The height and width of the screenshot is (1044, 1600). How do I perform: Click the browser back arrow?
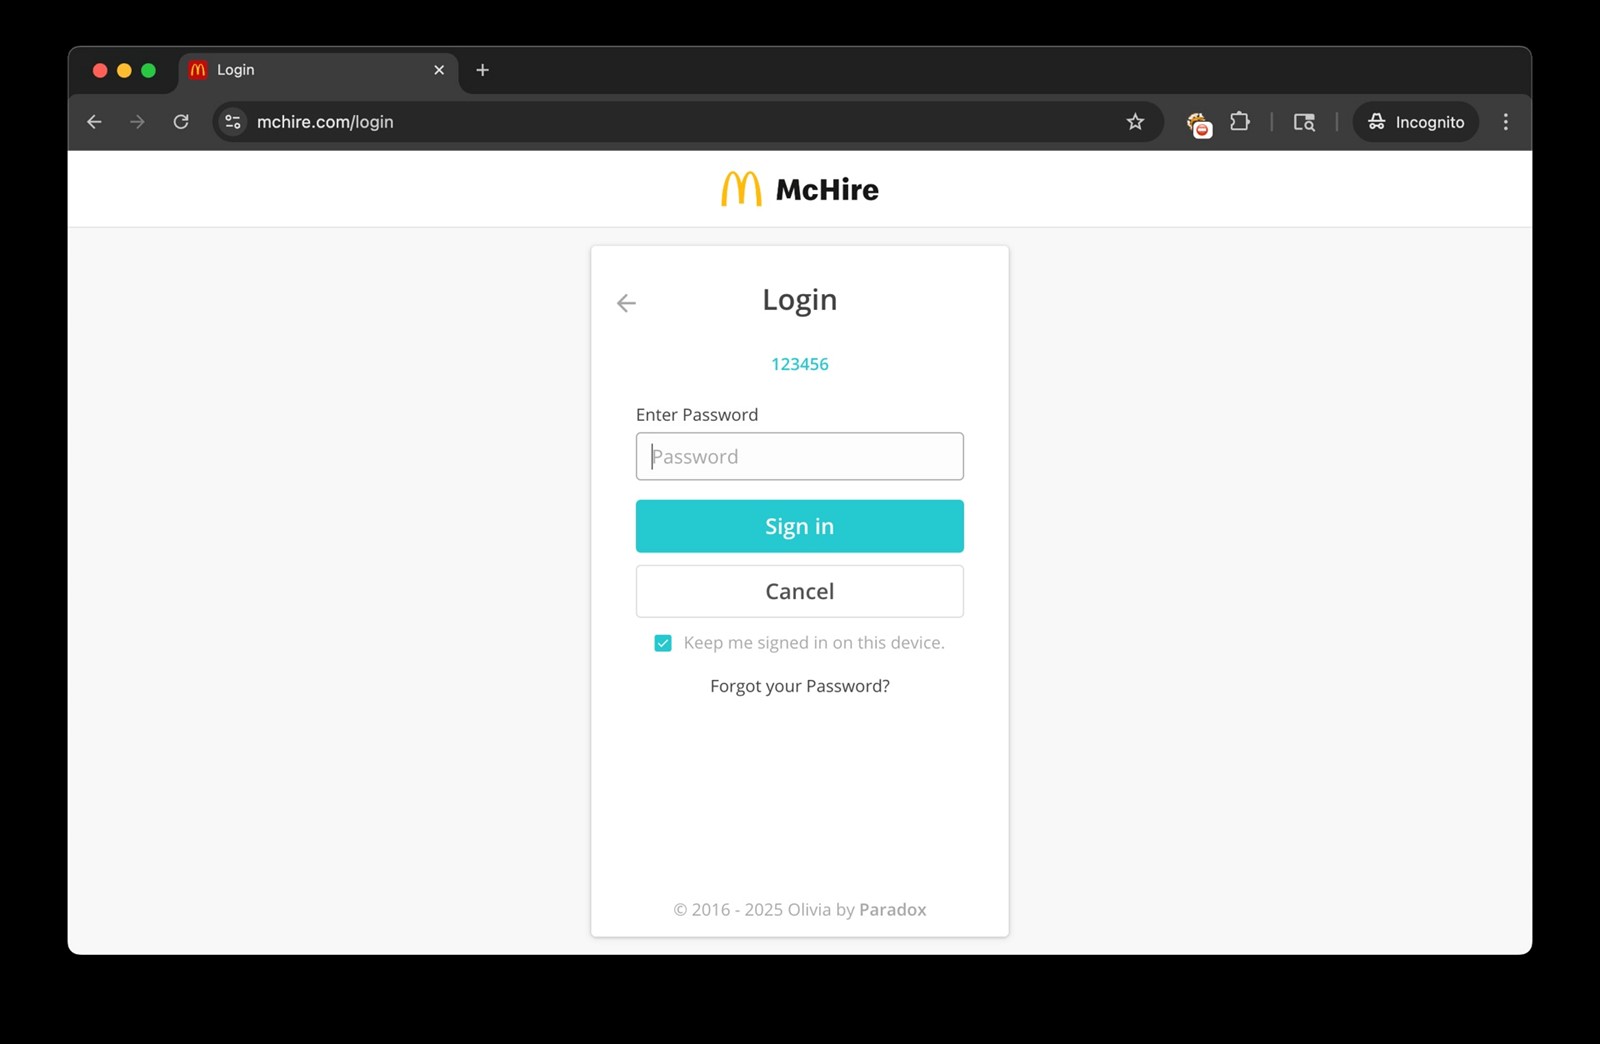pos(94,122)
